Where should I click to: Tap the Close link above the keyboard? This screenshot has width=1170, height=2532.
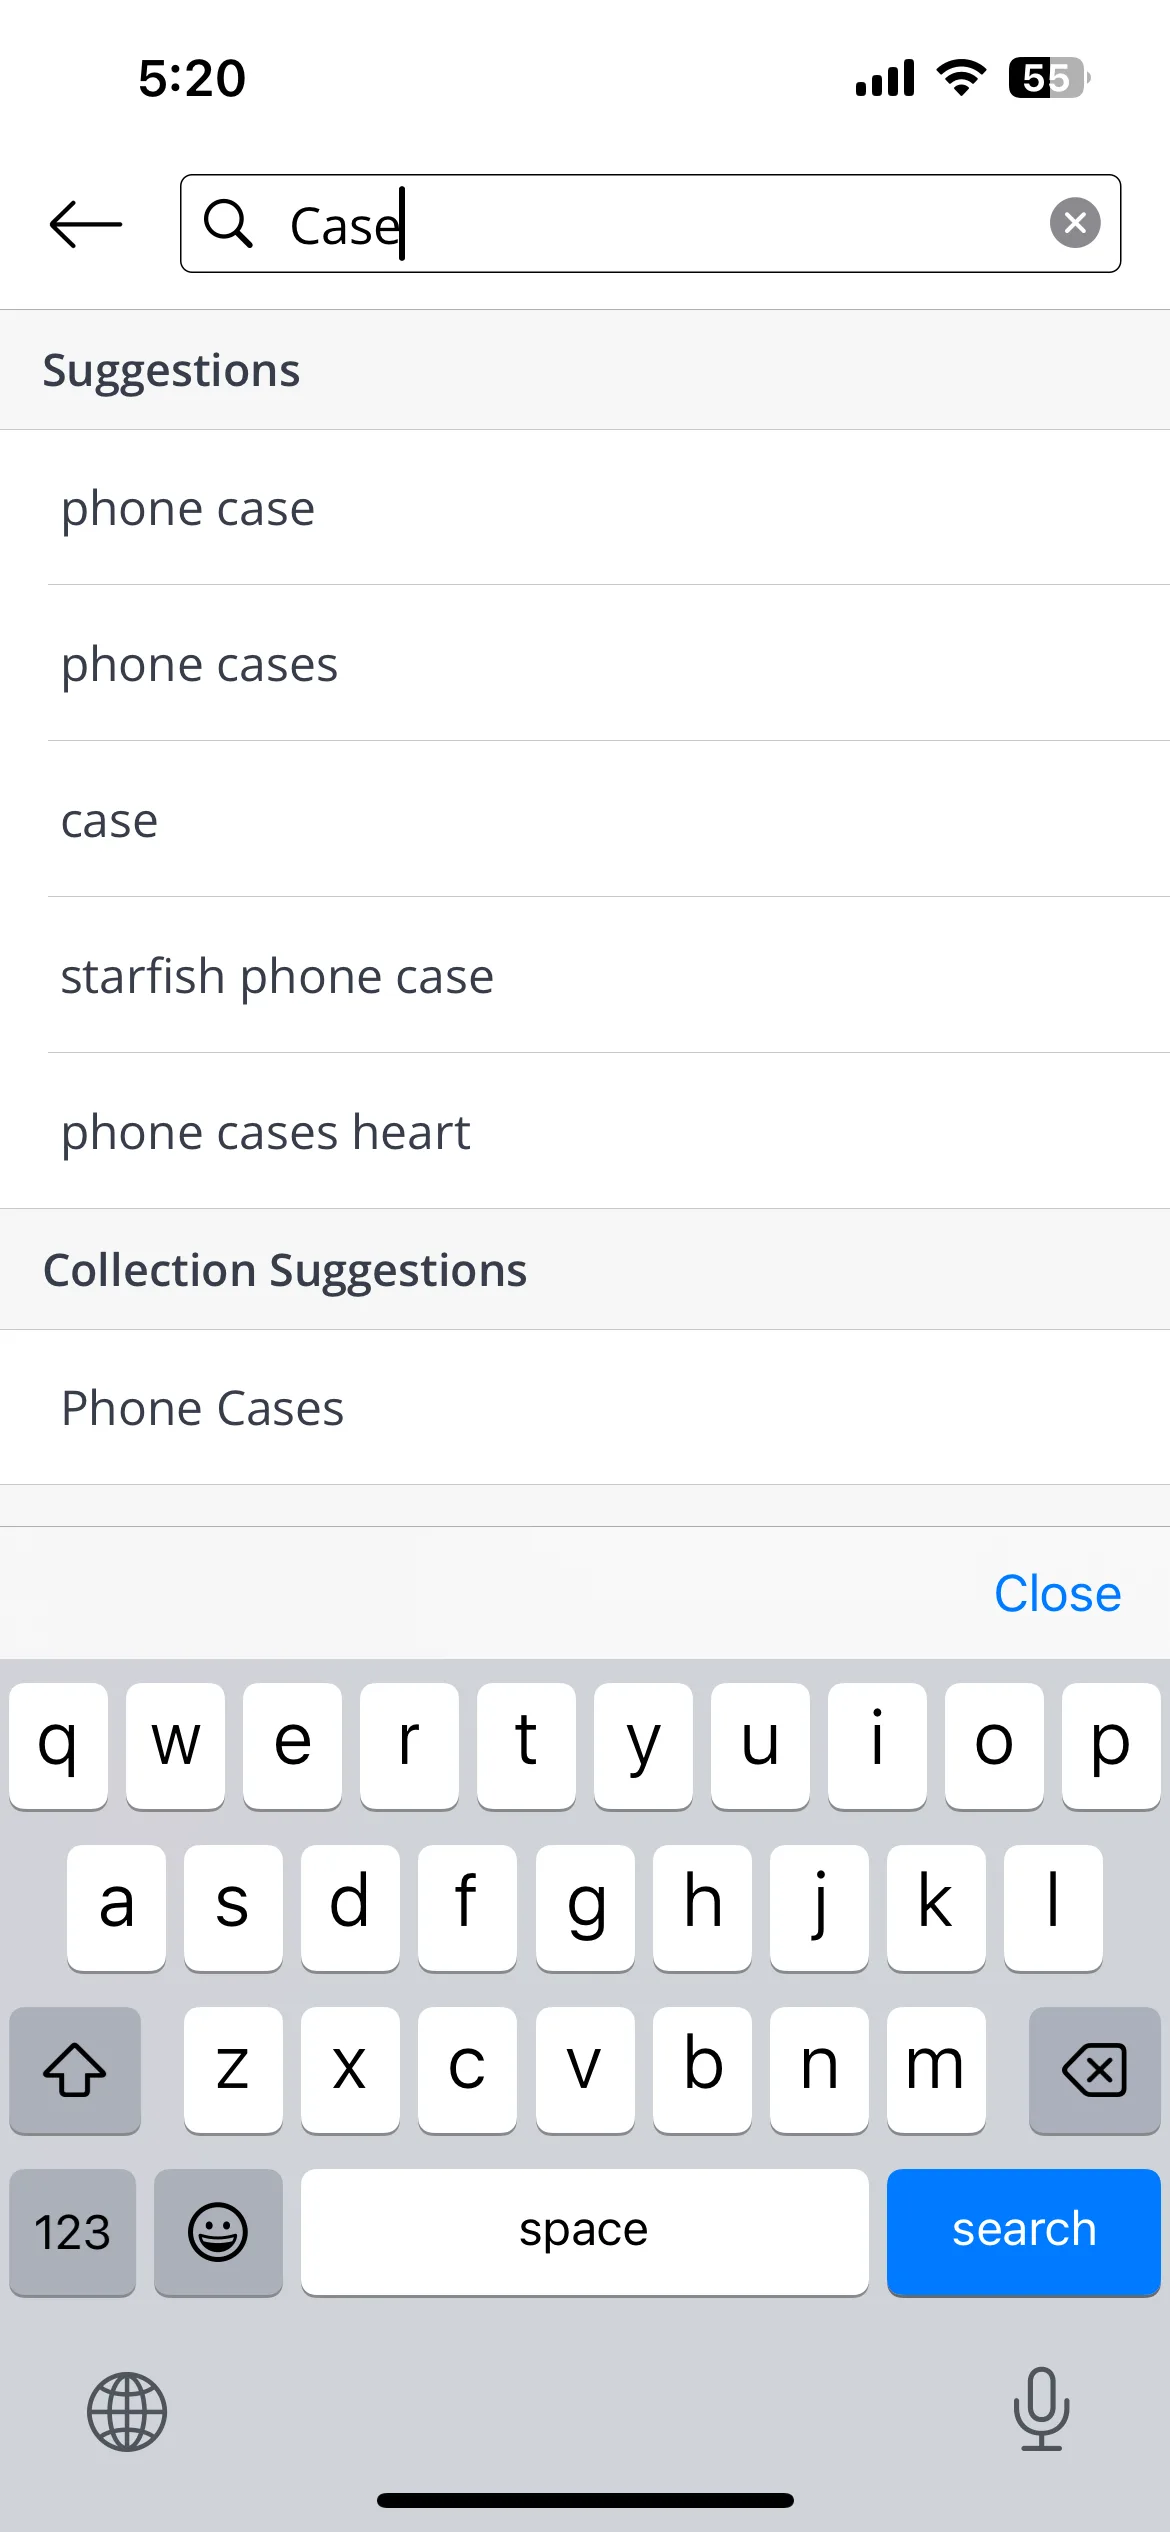point(1057,1593)
